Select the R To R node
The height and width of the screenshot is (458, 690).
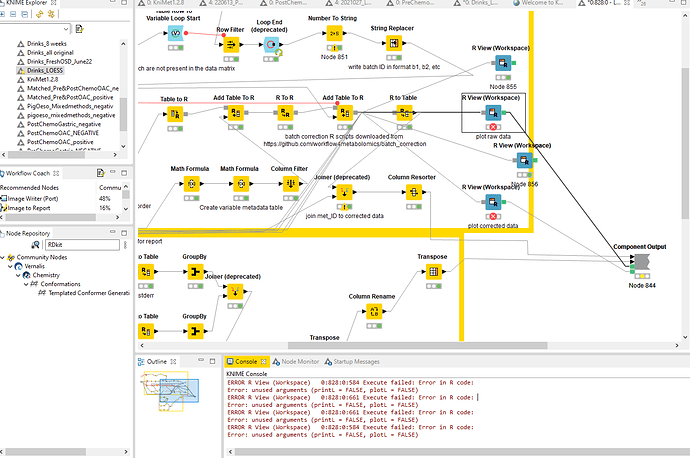click(x=285, y=113)
